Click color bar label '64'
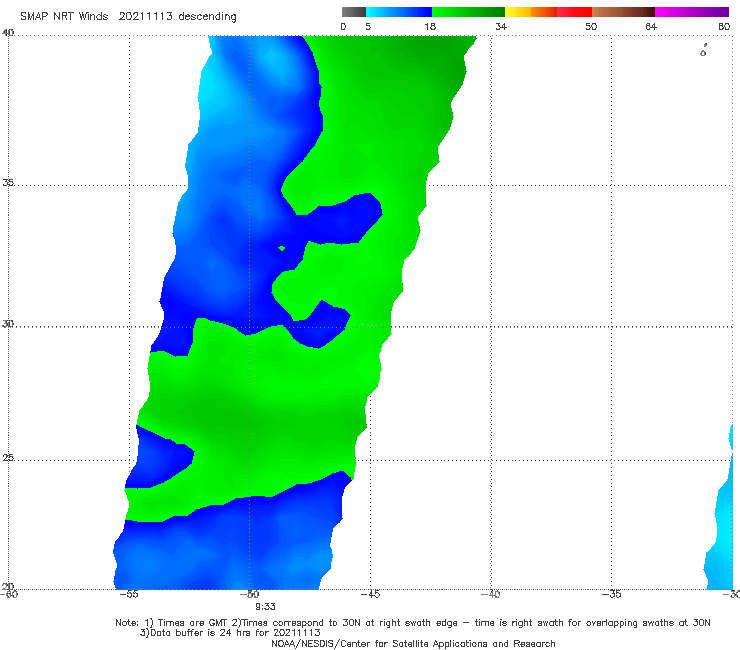 [x=651, y=27]
